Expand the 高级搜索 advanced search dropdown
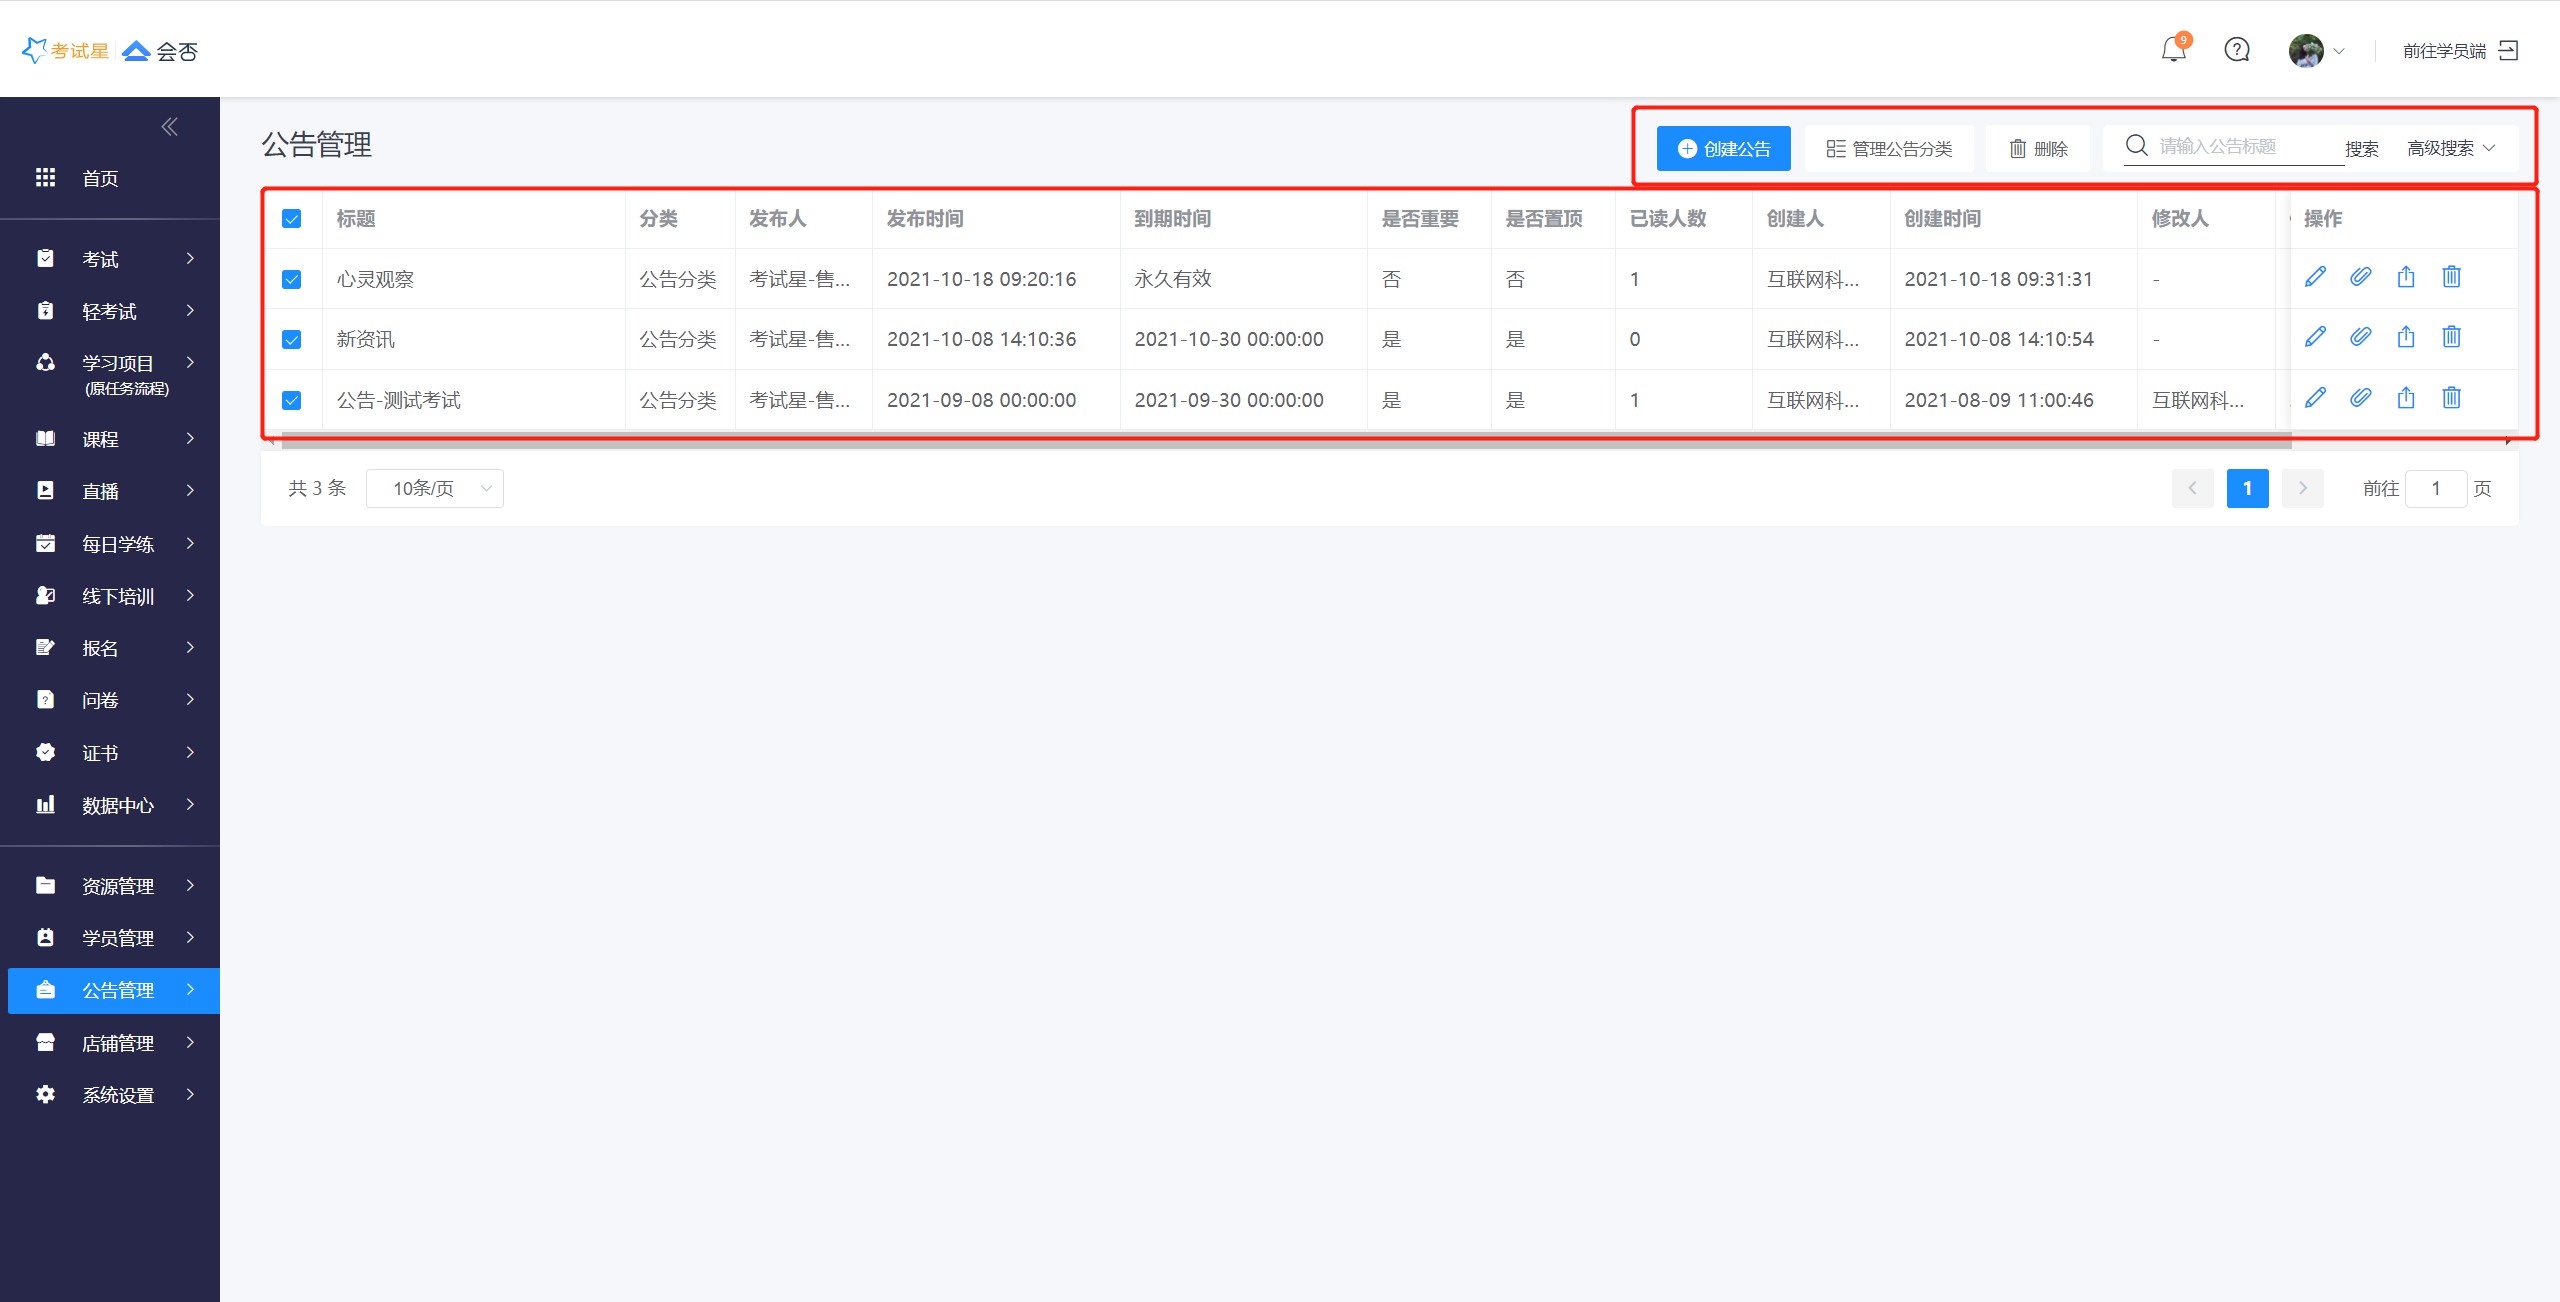 [2451, 148]
